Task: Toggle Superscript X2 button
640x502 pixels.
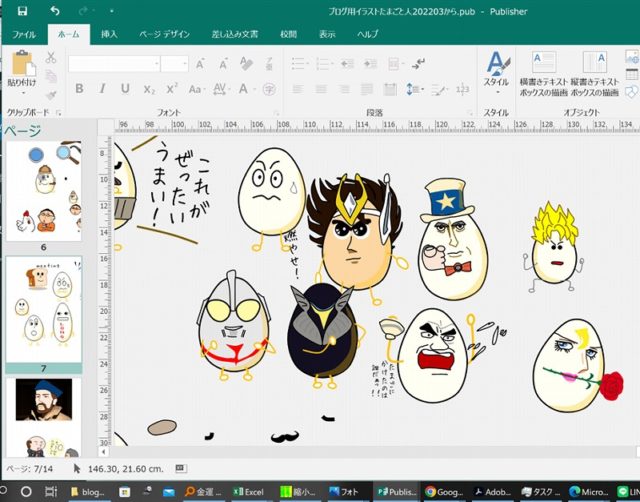Action: click(x=172, y=89)
